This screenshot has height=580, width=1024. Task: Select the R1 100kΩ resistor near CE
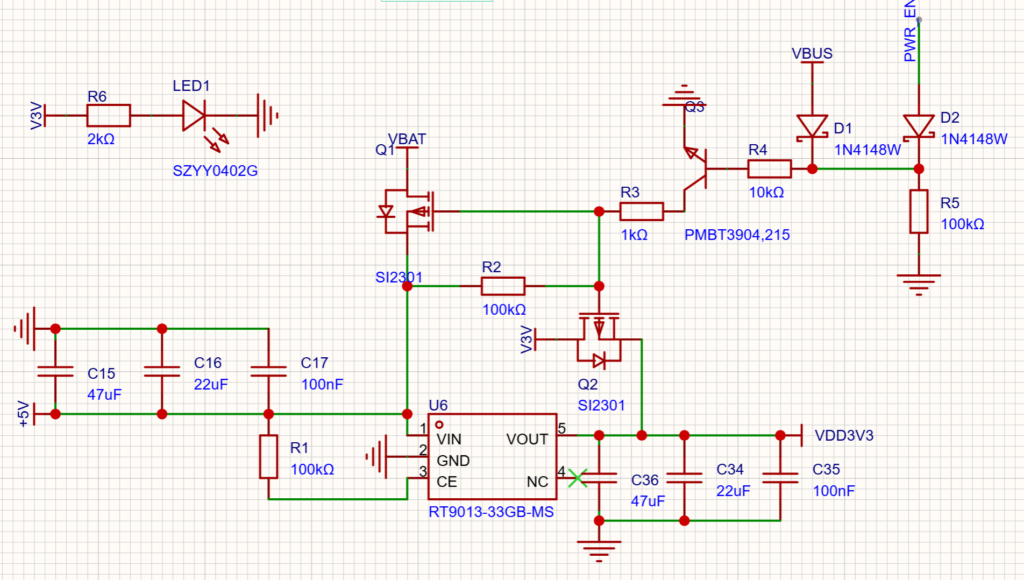[x=268, y=456]
